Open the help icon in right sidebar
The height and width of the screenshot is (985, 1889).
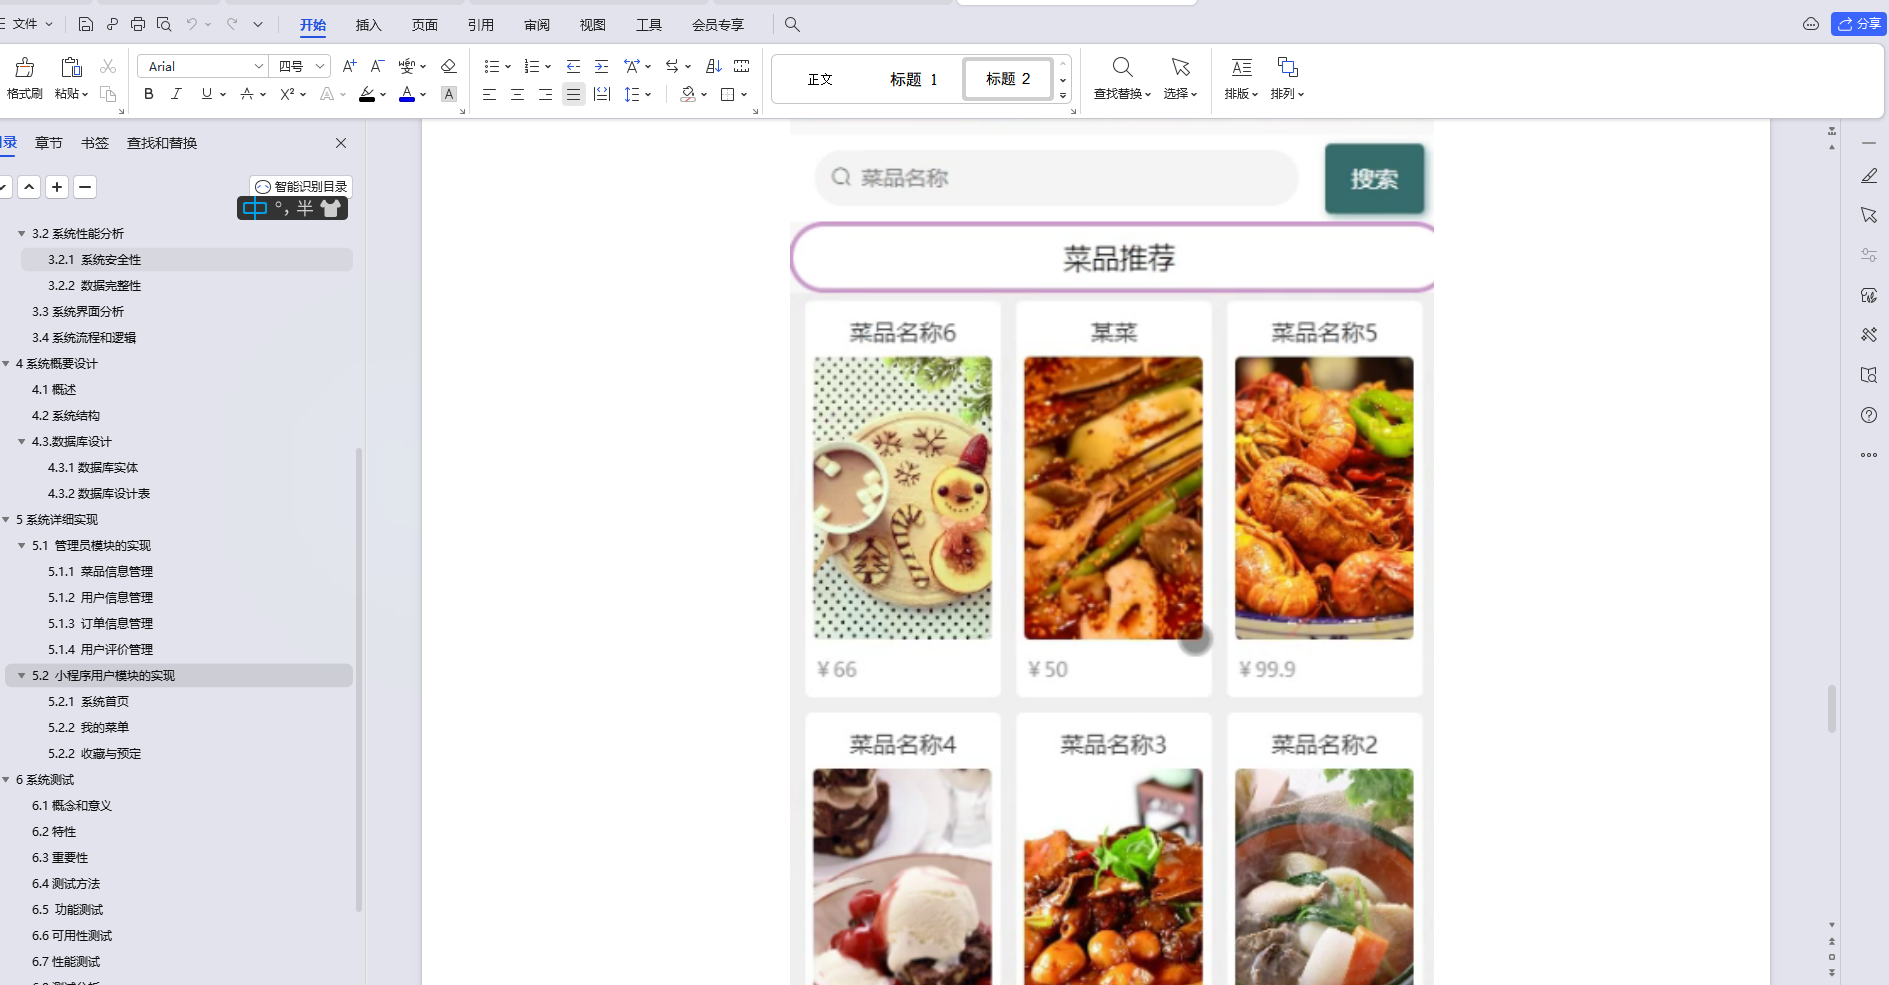click(1868, 415)
